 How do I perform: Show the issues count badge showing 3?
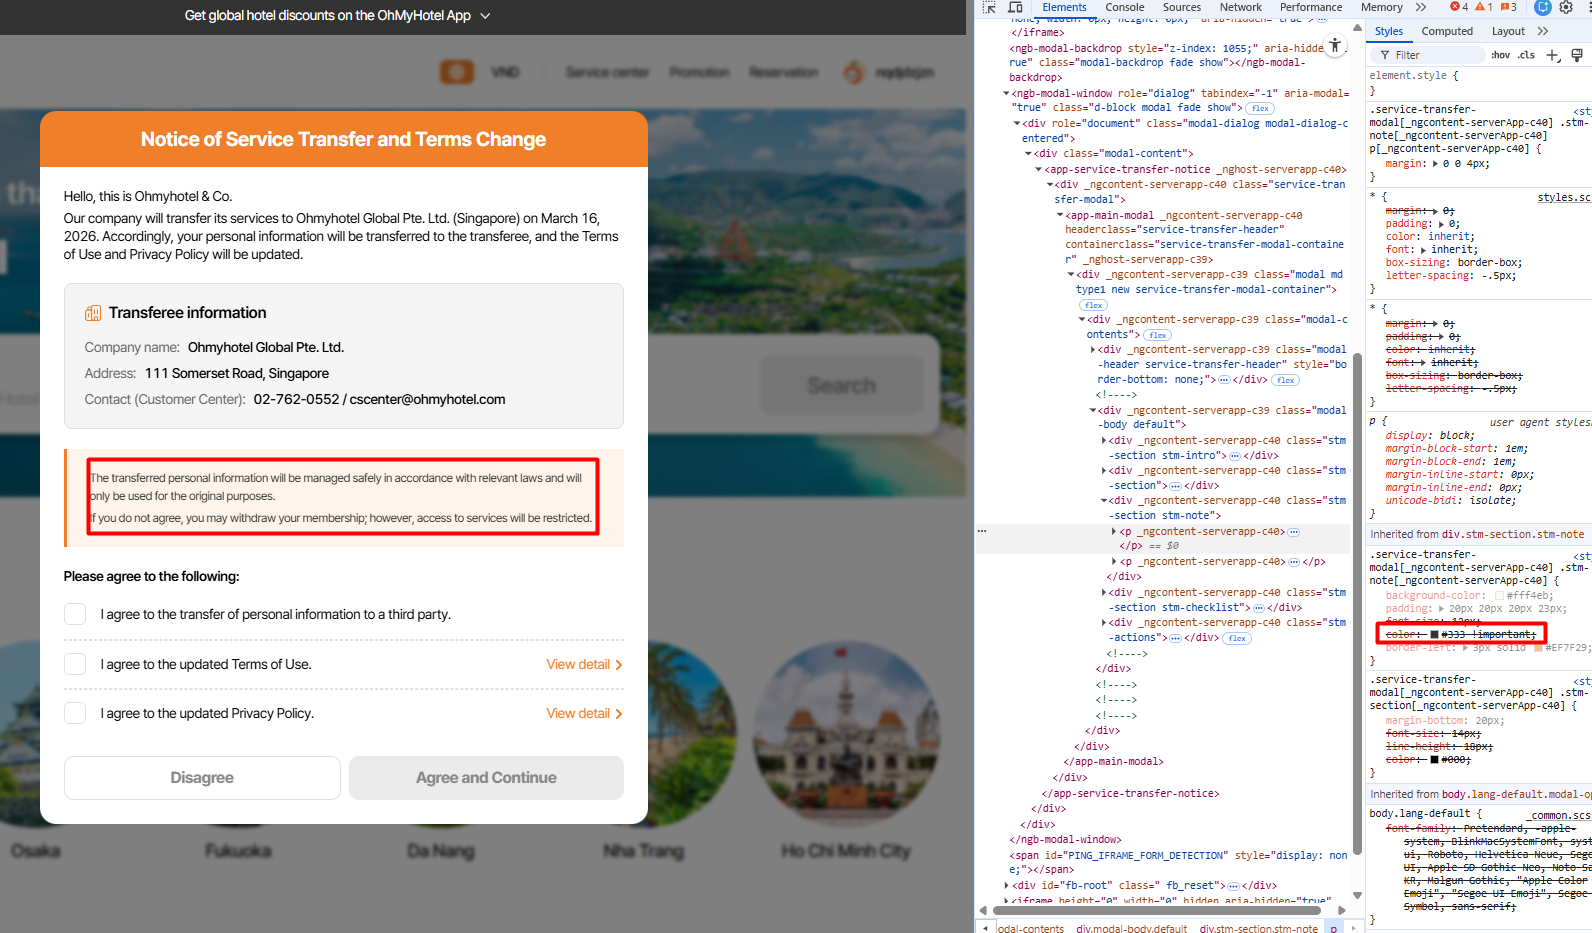click(x=1508, y=7)
